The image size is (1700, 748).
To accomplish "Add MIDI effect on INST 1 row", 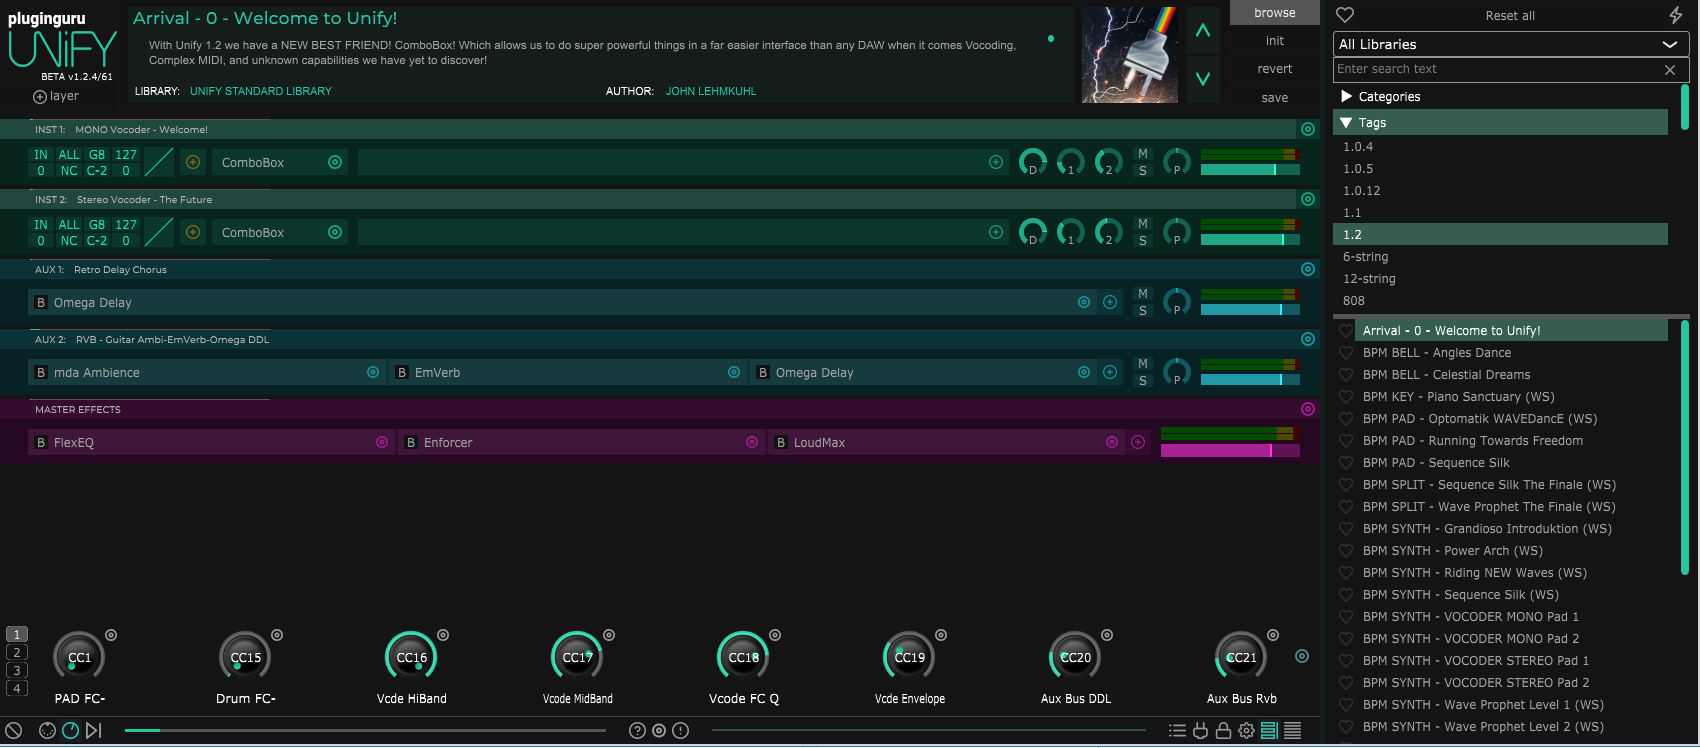I will click(193, 162).
